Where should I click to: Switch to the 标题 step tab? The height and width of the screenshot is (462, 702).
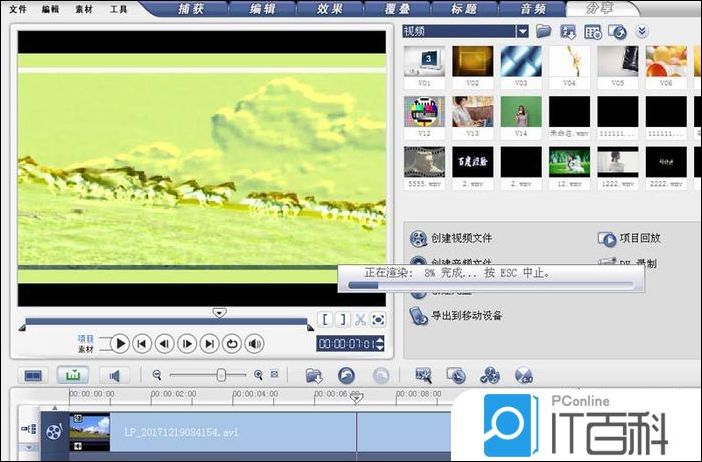(x=464, y=9)
